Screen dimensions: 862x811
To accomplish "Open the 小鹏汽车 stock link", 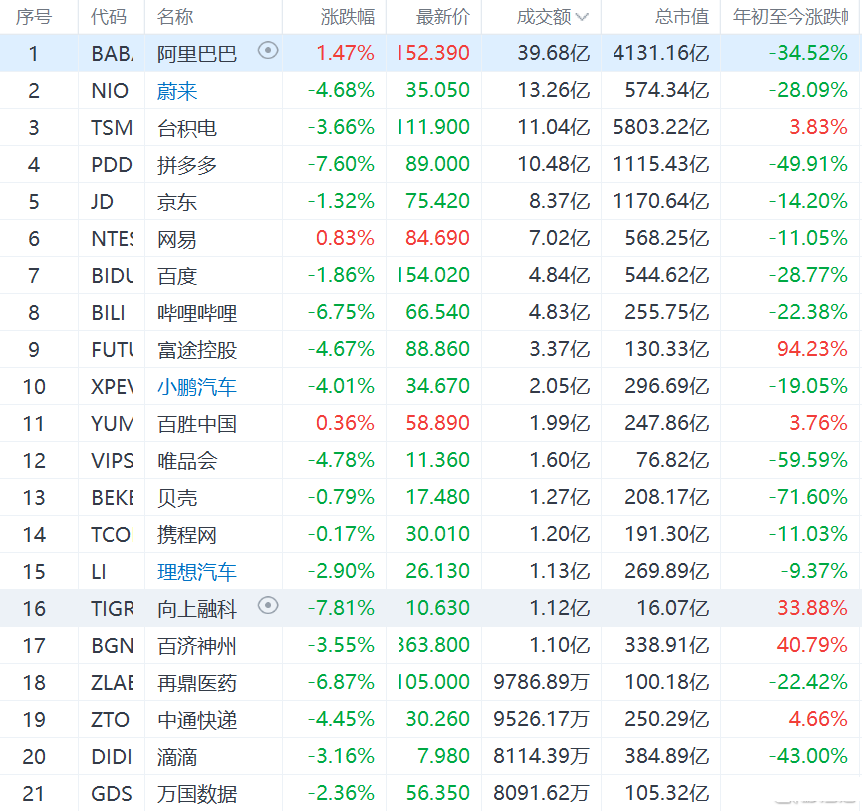I will (197, 387).
